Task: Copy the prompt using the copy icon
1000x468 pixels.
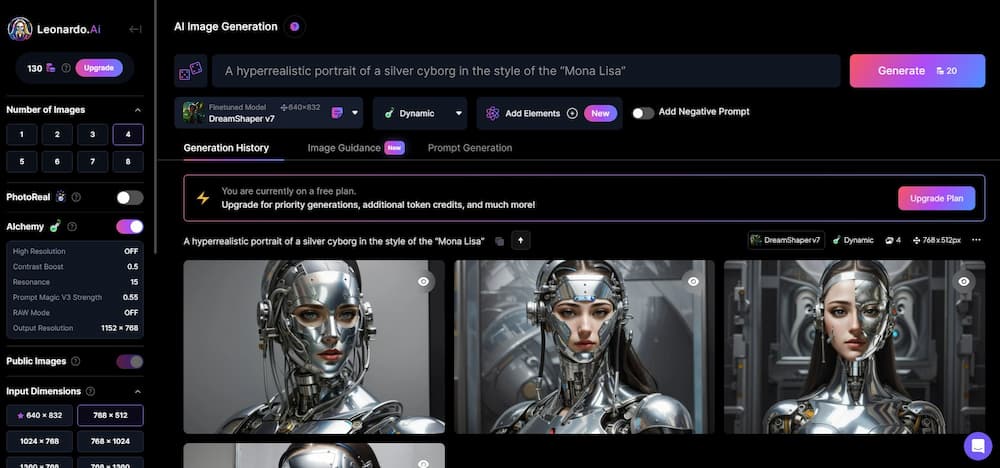Action: (499, 241)
